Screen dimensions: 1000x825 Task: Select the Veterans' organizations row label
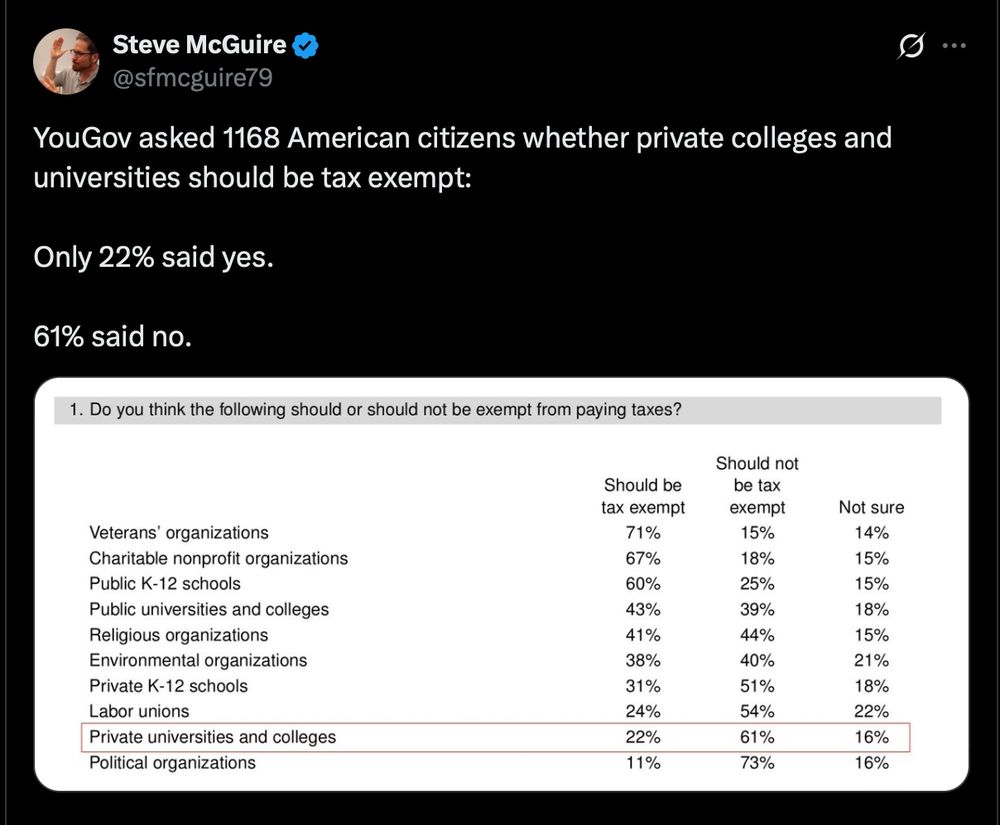tap(179, 533)
